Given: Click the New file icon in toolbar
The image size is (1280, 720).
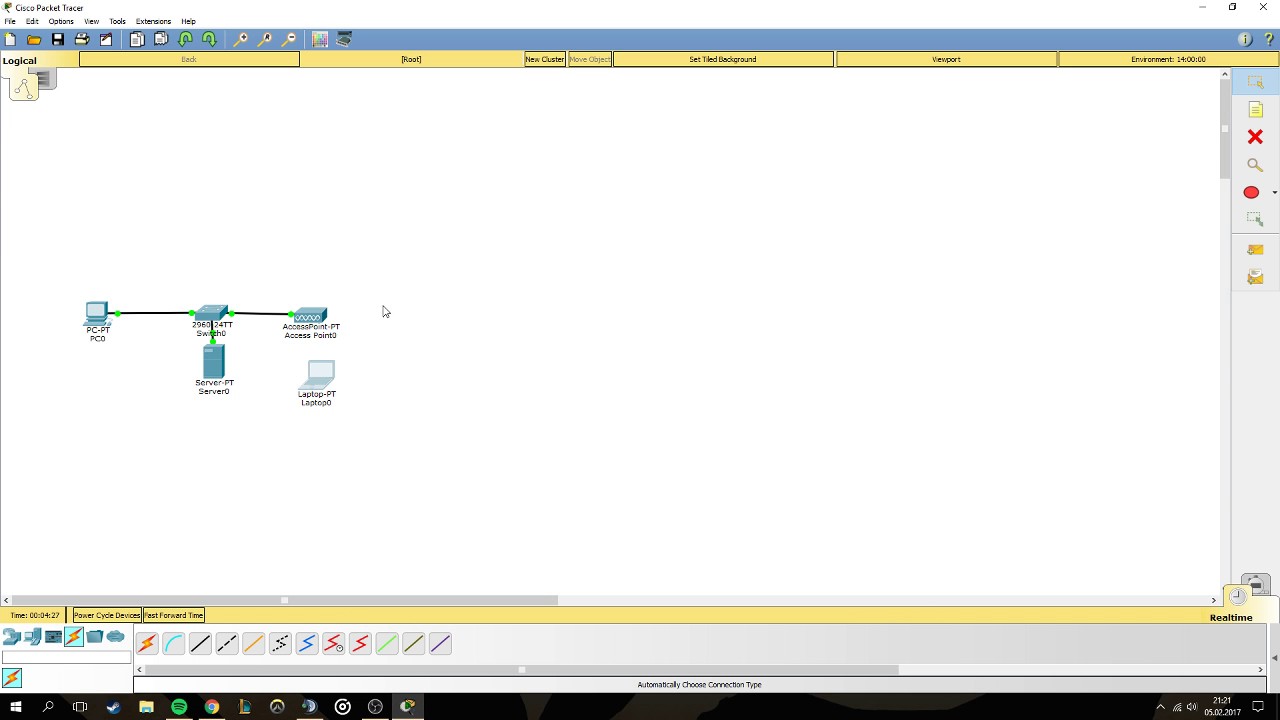Looking at the screenshot, I should tap(10, 39).
